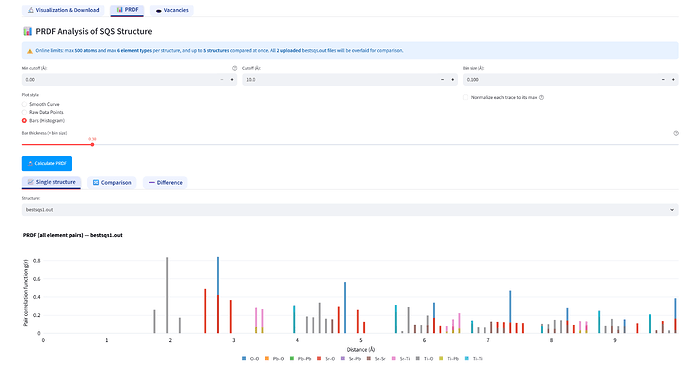Click help icon beside Bar thickness slider

coord(675,133)
